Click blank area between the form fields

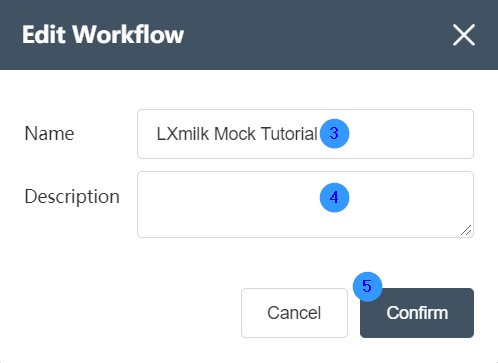coord(305,165)
